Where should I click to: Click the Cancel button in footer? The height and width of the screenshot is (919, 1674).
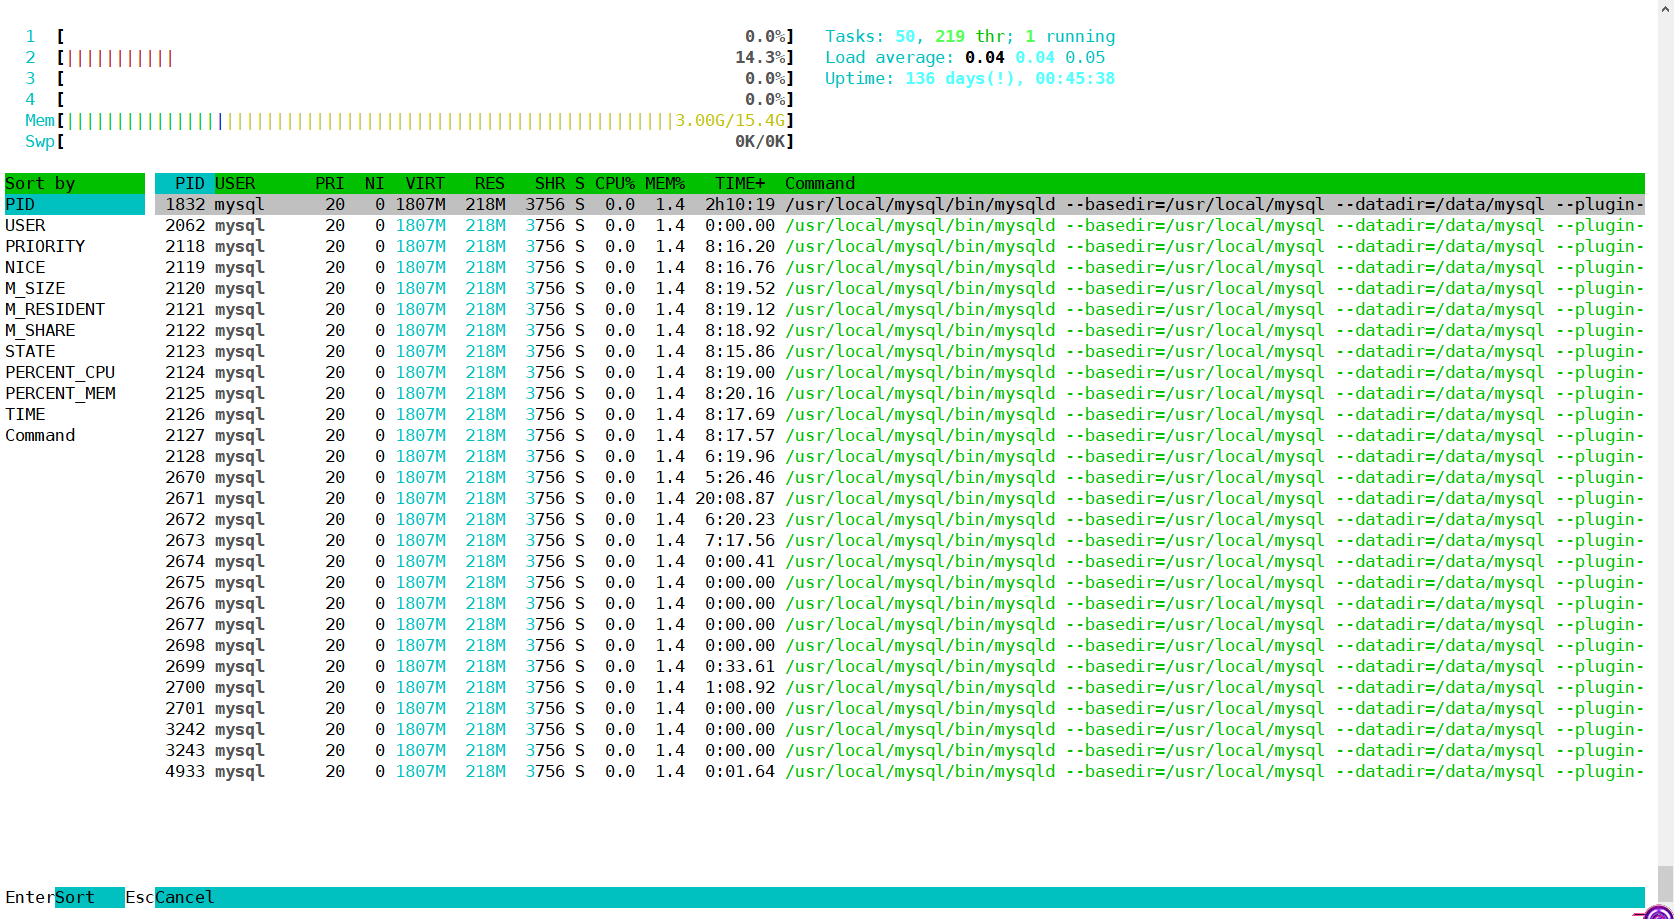point(185,897)
